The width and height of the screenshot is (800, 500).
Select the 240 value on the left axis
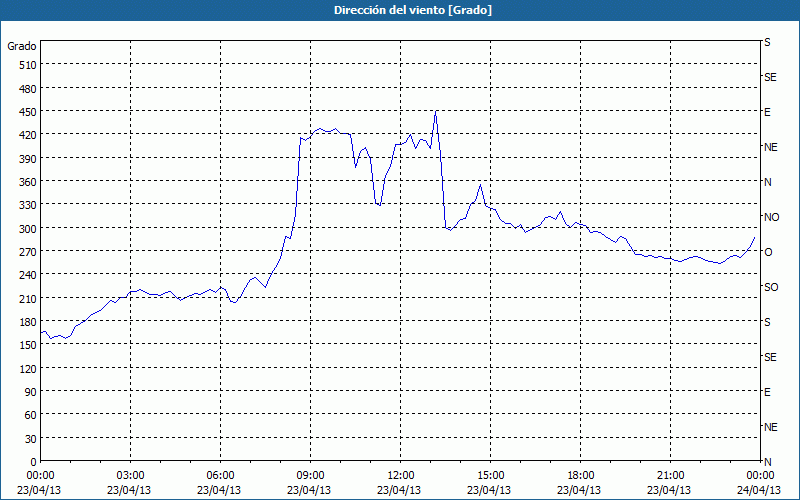(x=29, y=275)
